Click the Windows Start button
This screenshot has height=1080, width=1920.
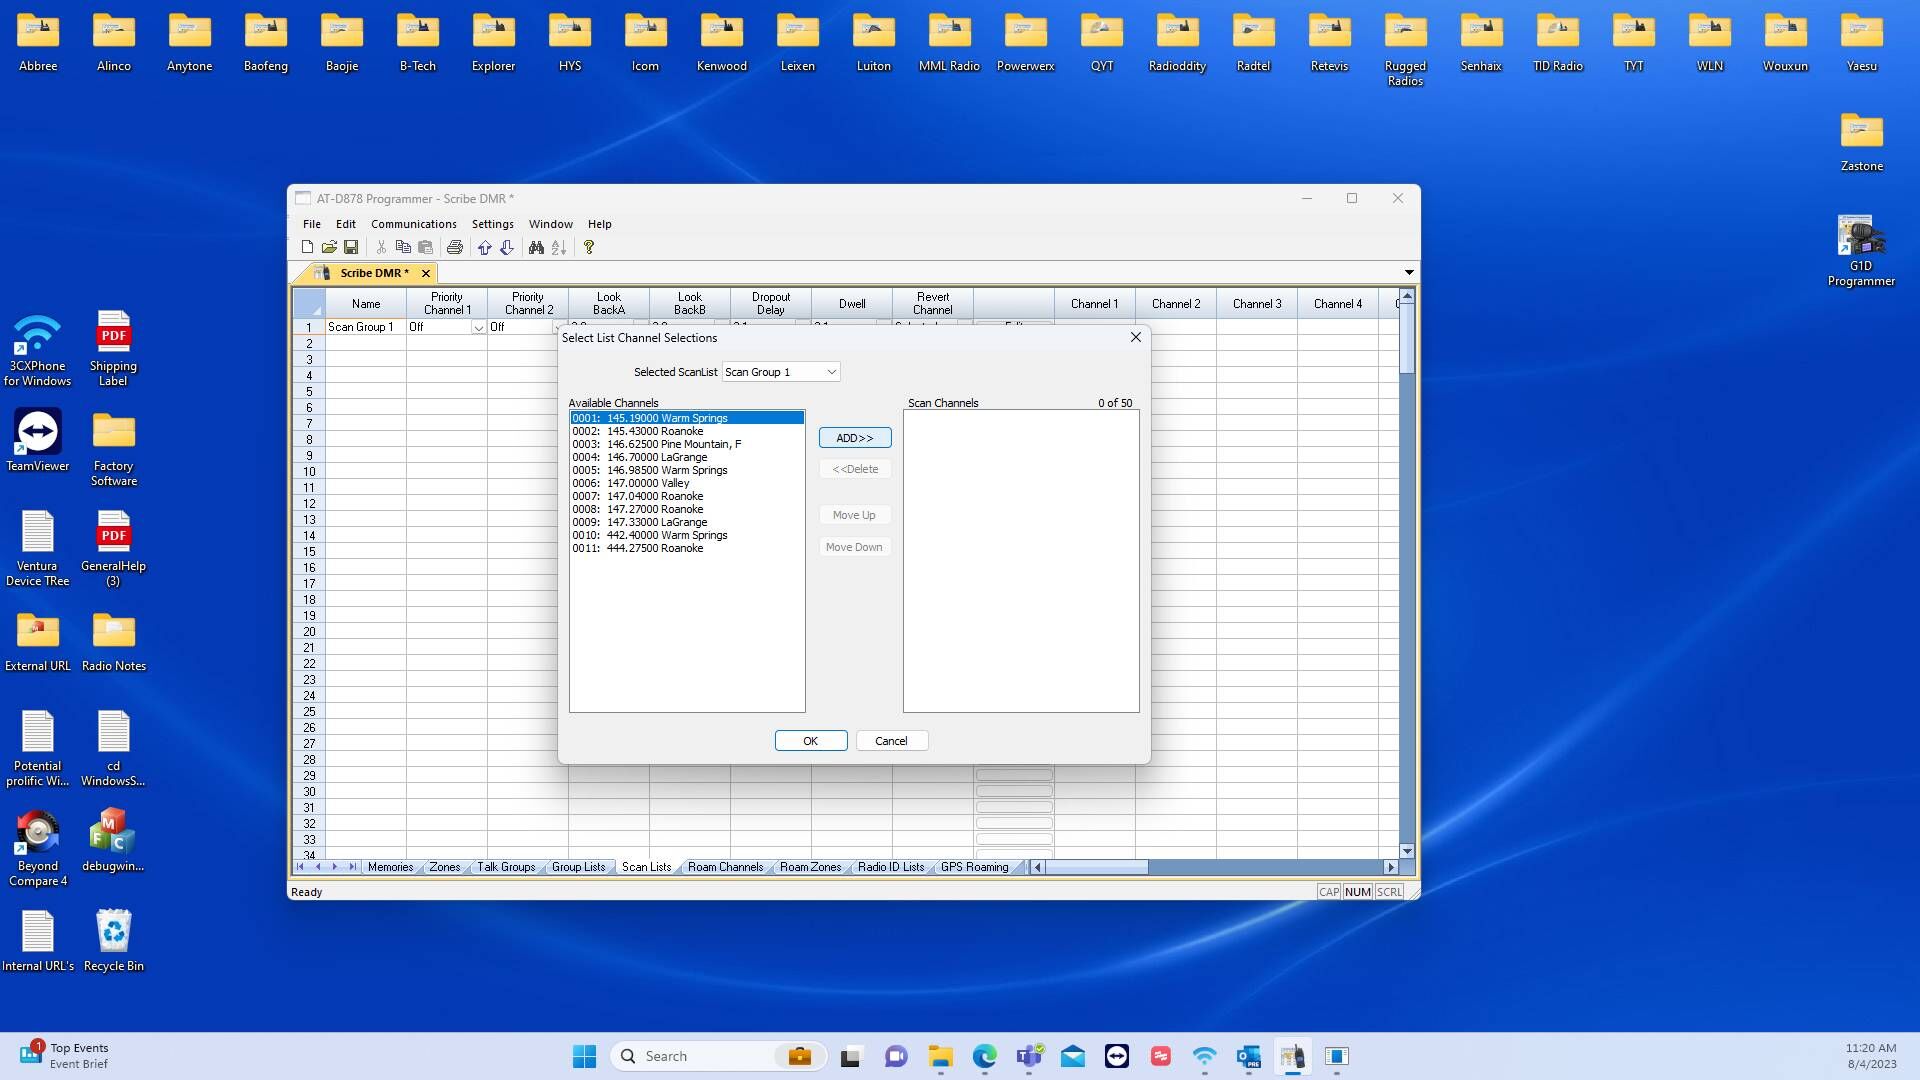point(584,1056)
